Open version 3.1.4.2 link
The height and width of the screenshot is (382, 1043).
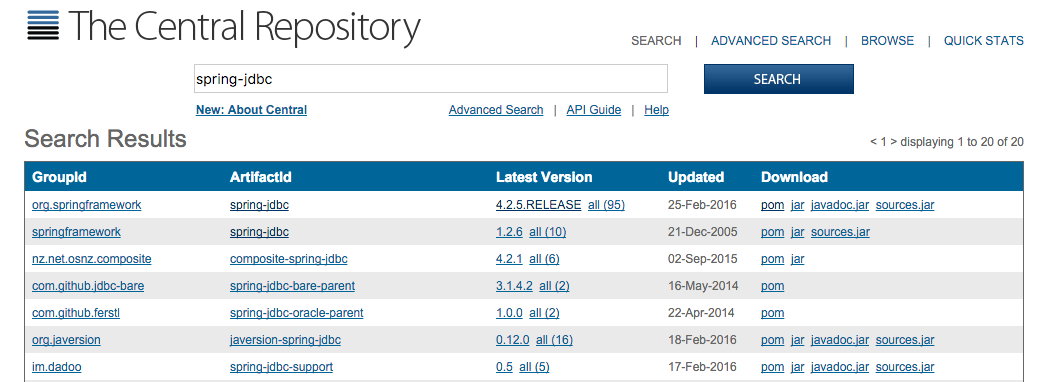514,286
